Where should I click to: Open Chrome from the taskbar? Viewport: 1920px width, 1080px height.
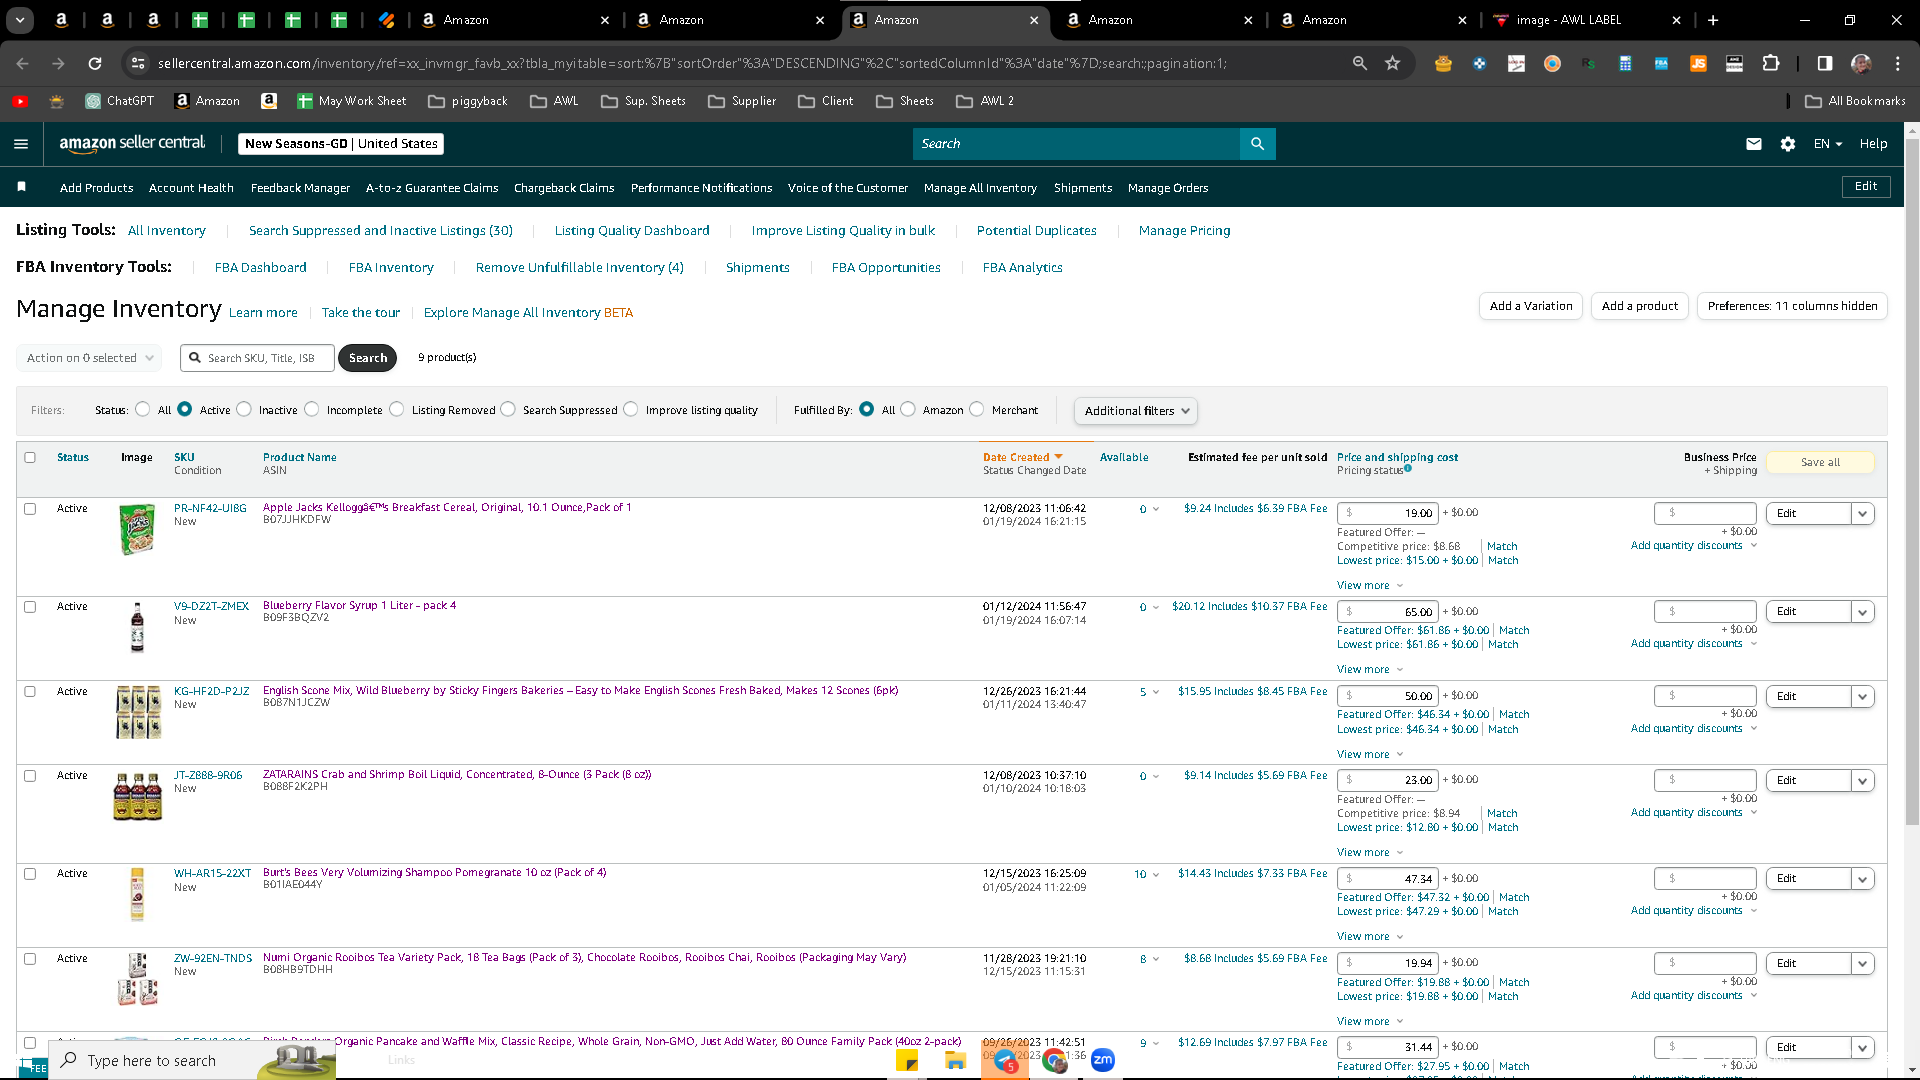point(1054,1061)
